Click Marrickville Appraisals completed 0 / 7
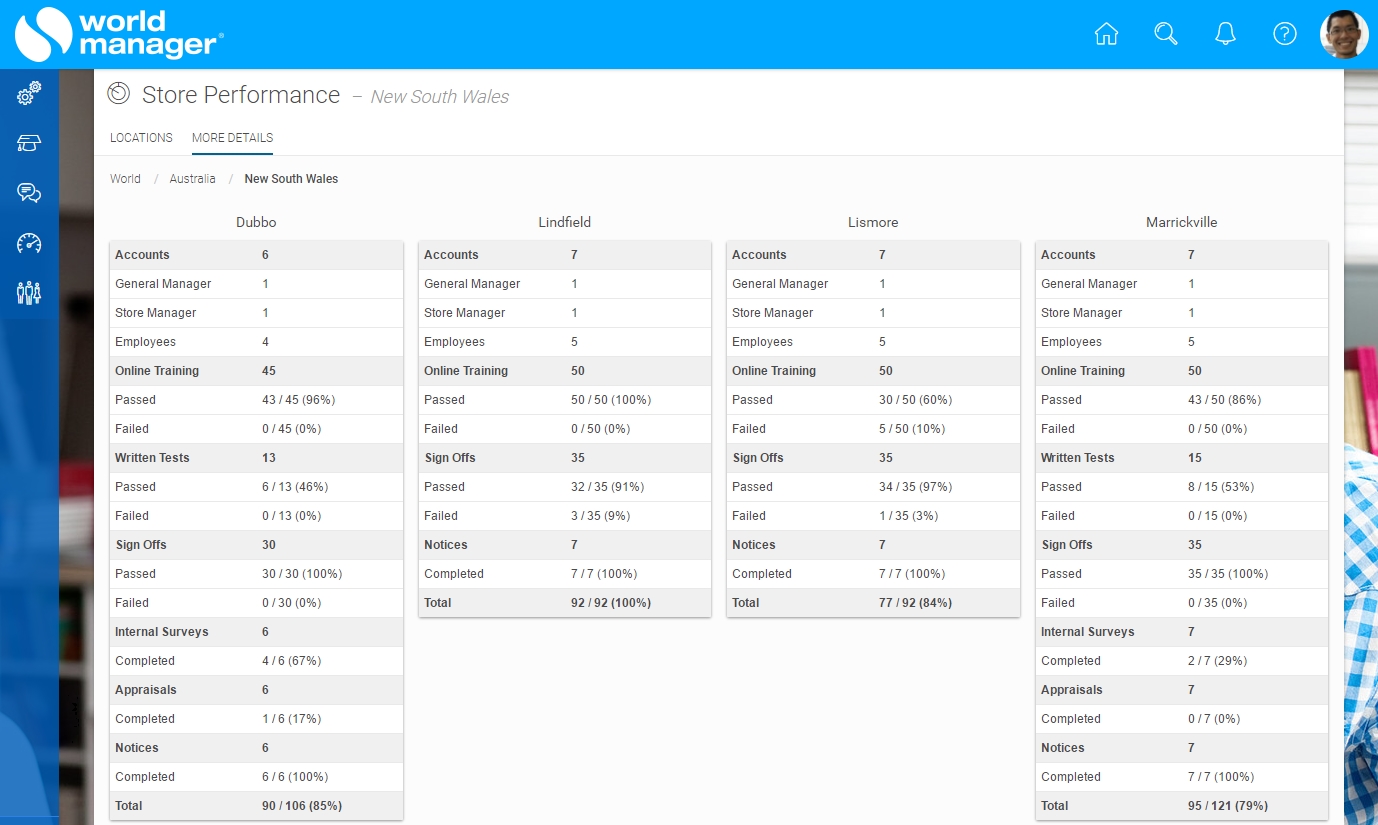The width and height of the screenshot is (1378, 825). [1214, 719]
